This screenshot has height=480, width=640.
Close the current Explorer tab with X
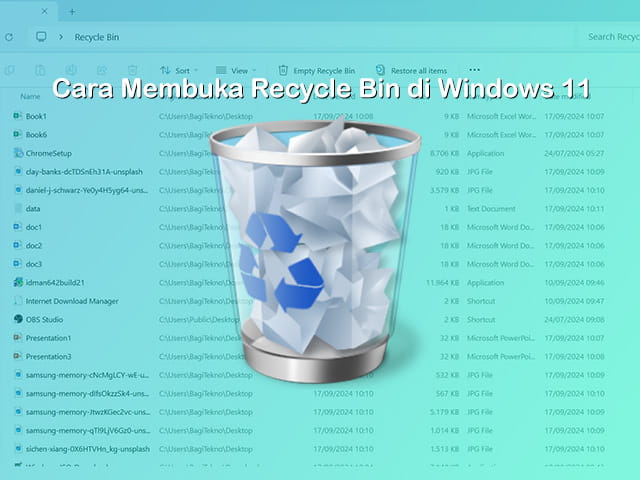(44, 11)
